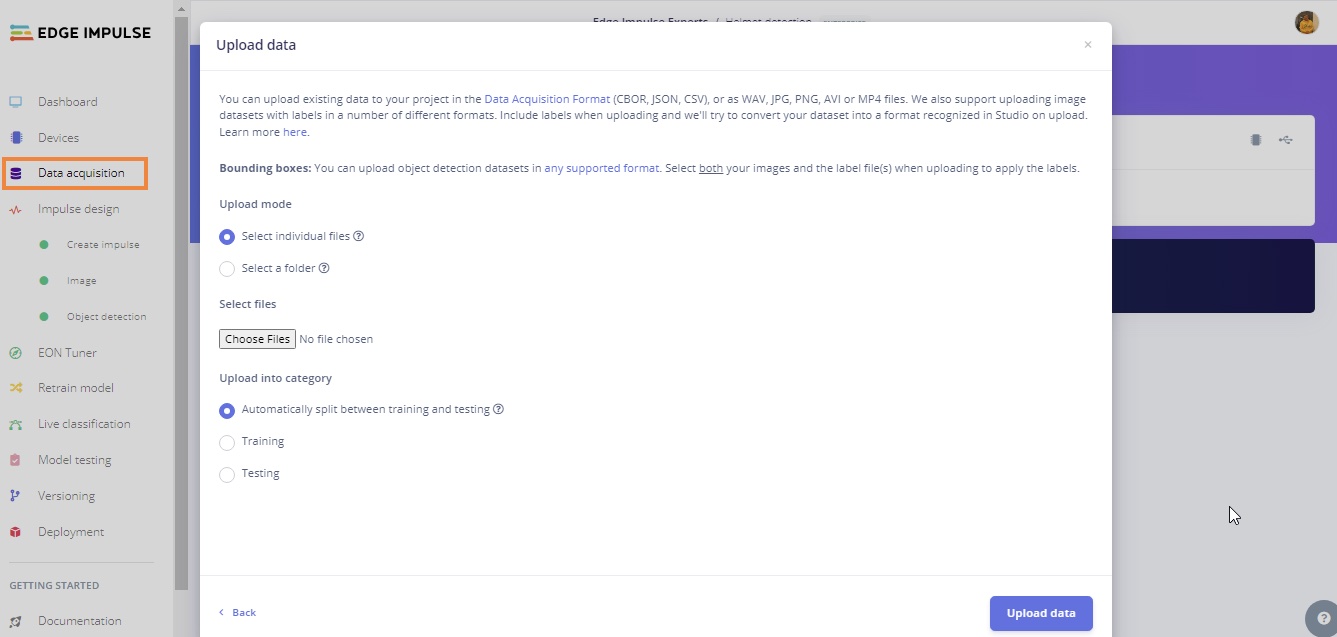Click the Retrain model shuffle icon
Image resolution: width=1337 pixels, height=637 pixels.
(x=16, y=388)
